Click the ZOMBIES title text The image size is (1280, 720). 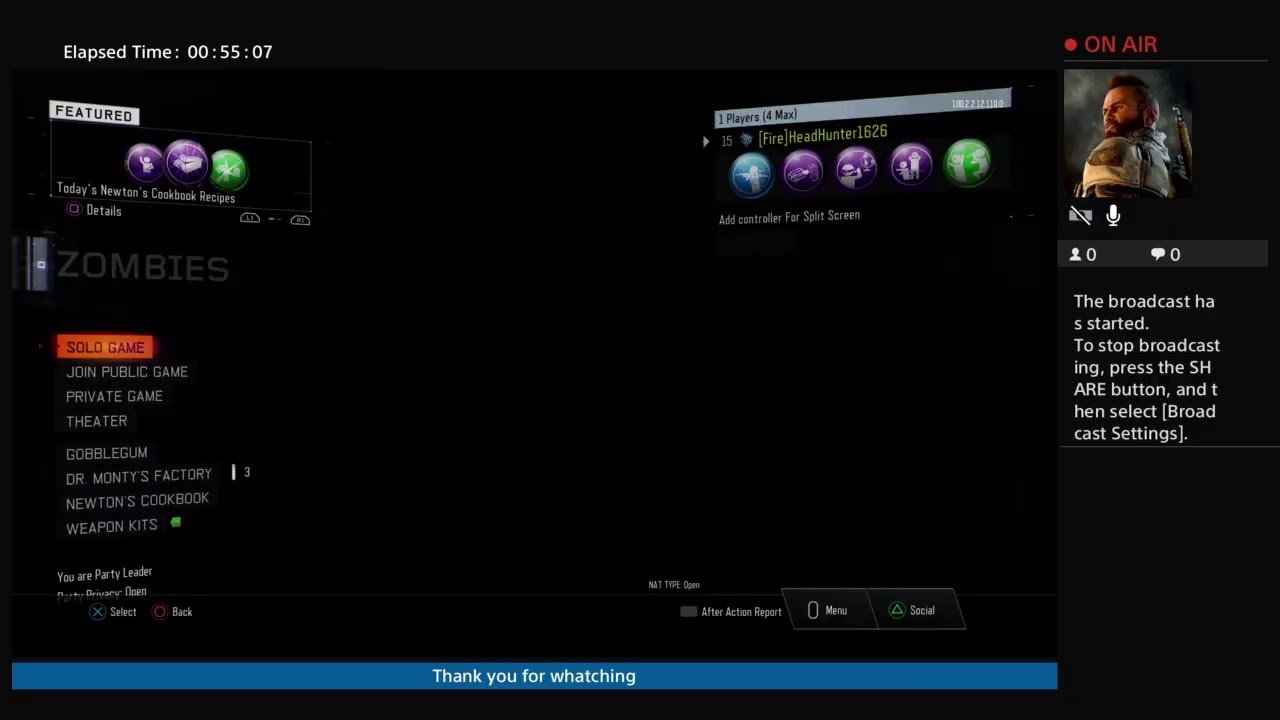[x=142, y=267]
